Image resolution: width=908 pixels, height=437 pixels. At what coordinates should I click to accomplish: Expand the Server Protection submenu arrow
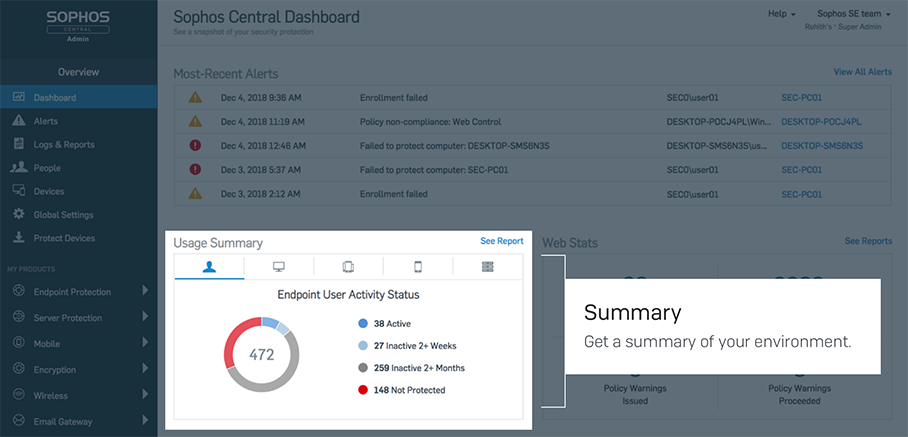click(x=145, y=317)
